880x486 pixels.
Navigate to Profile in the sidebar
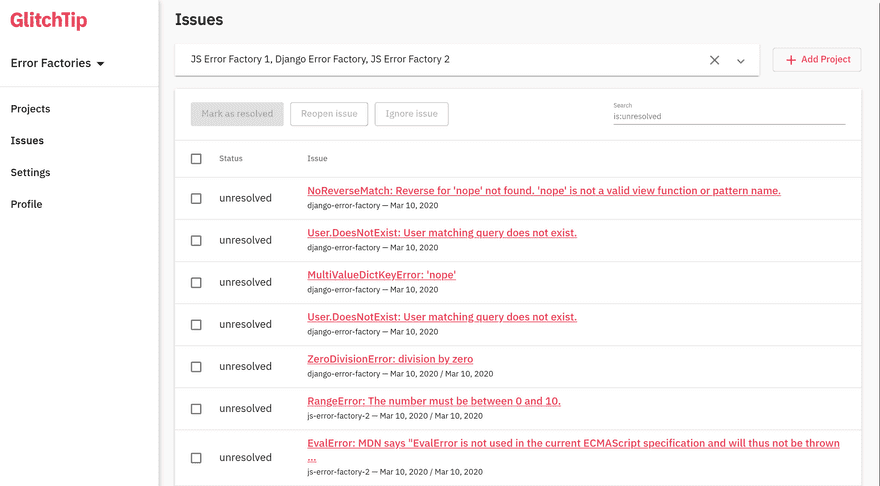click(26, 205)
